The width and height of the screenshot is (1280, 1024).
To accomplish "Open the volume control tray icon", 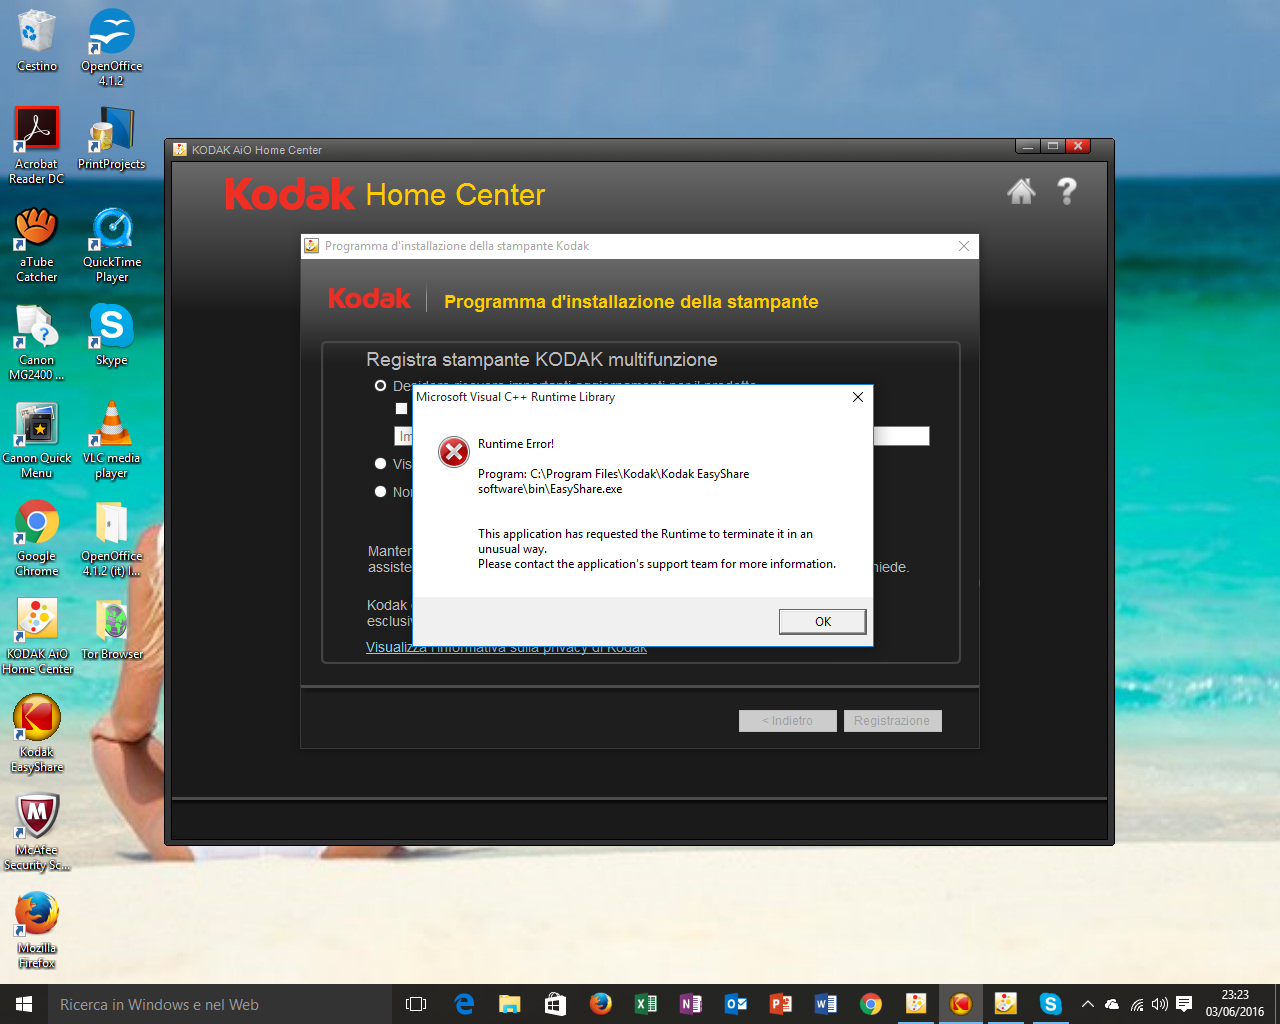I will (1160, 1004).
